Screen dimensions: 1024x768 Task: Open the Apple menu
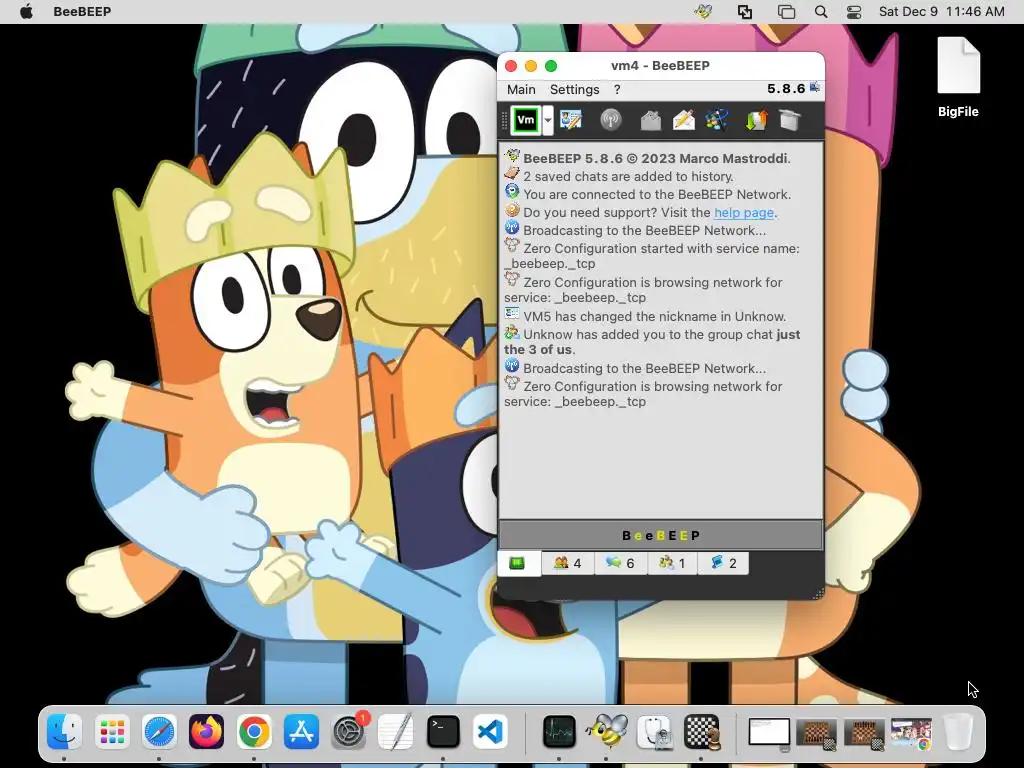click(x=26, y=12)
